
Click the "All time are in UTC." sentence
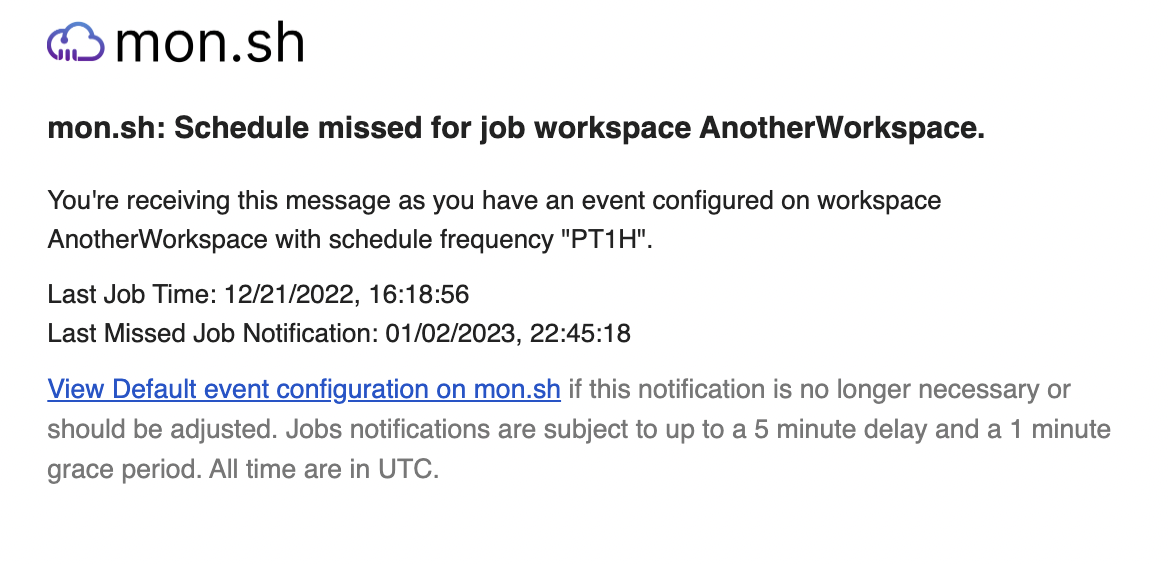click(x=324, y=469)
